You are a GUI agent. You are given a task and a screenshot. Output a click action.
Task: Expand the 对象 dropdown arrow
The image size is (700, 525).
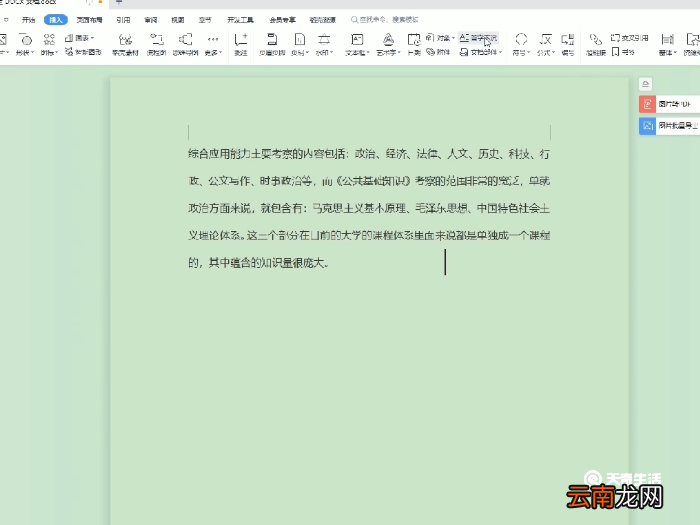[x=453, y=38]
